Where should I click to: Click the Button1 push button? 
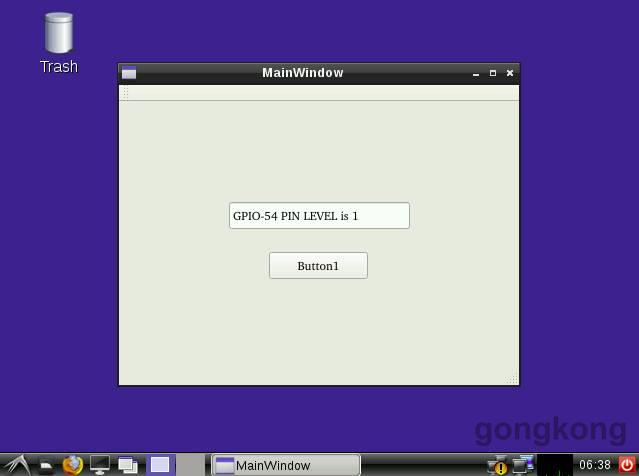tap(318, 266)
